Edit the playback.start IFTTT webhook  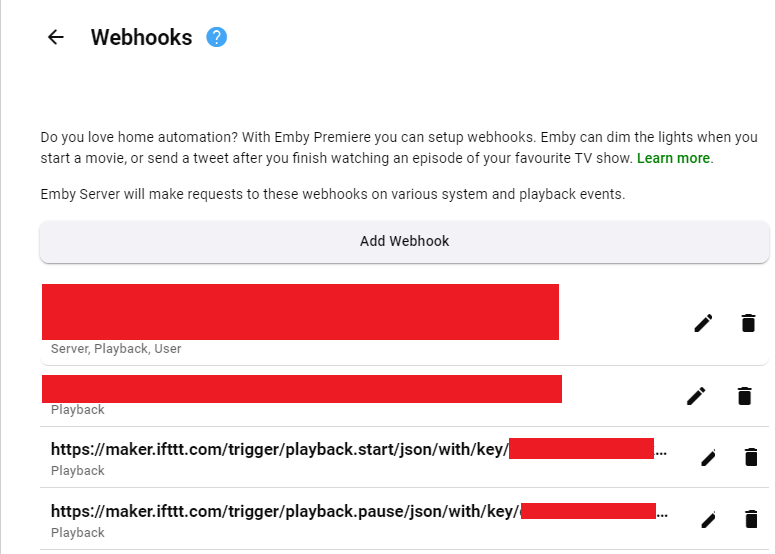pos(709,458)
